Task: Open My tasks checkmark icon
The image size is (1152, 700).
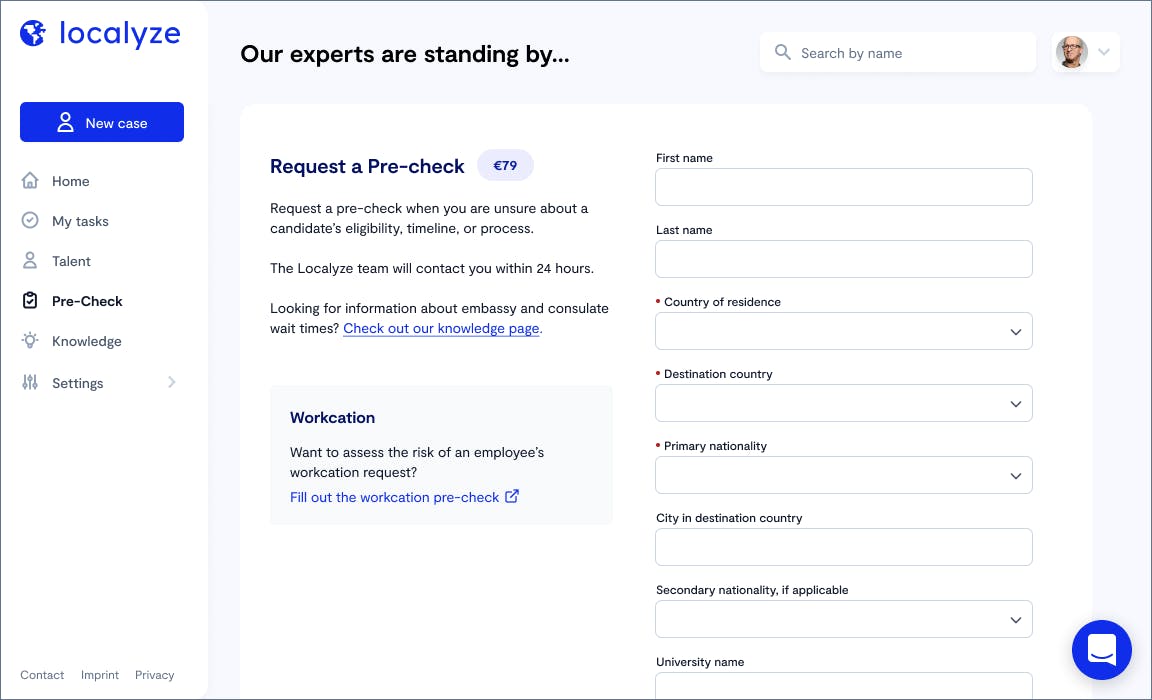Action: pyautogui.click(x=30, y=220)
